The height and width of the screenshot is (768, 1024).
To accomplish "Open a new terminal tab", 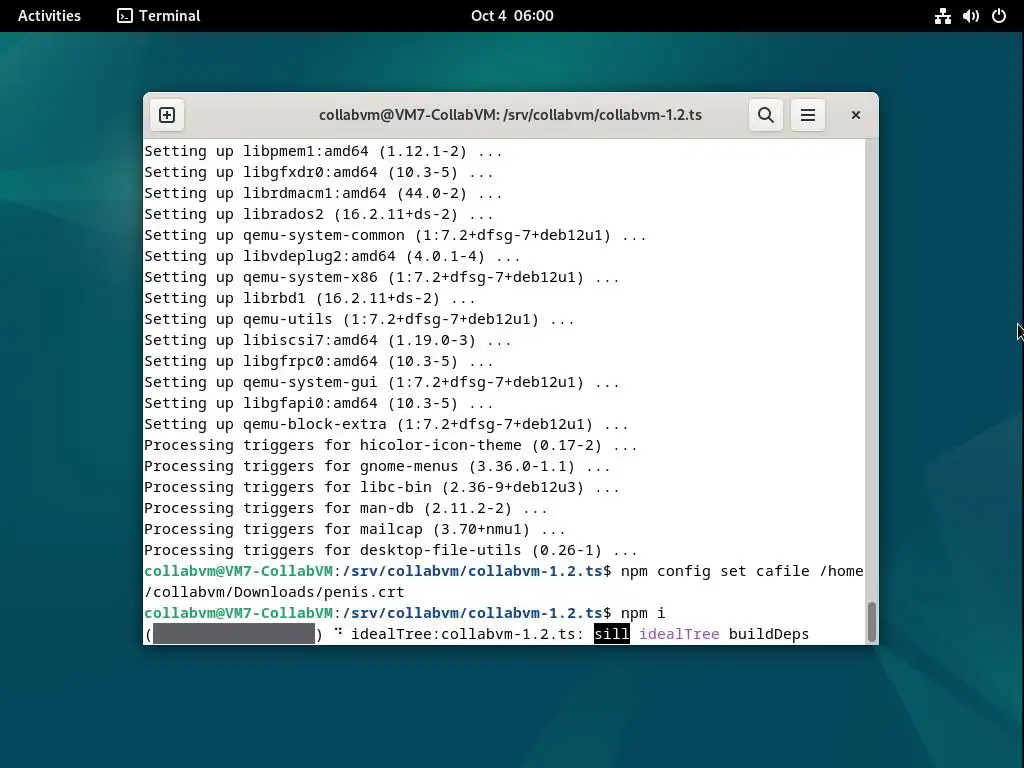I will [167, 115].
